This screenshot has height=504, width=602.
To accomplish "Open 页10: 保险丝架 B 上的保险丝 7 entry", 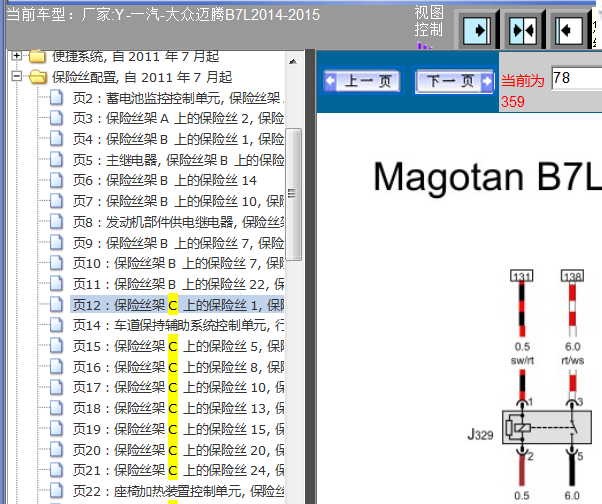I will [x=179, y=264].
